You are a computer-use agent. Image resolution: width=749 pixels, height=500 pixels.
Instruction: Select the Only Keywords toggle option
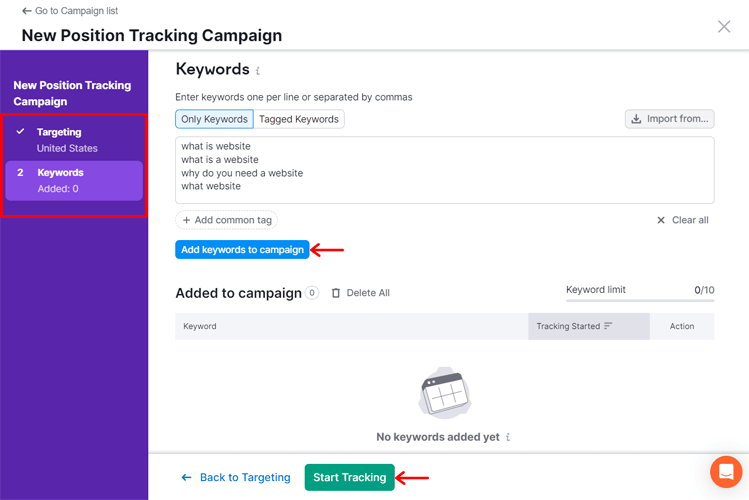pyautogui.click(x=214, y=119)
